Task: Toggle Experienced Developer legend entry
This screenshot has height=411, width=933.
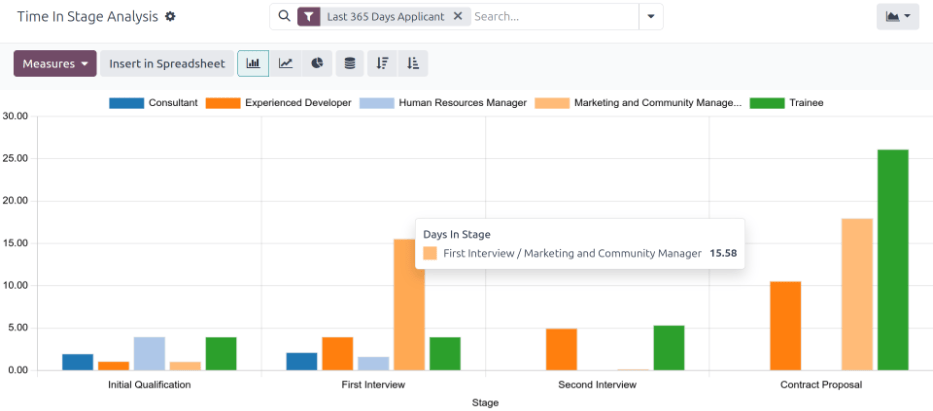Action: (297, 102)
